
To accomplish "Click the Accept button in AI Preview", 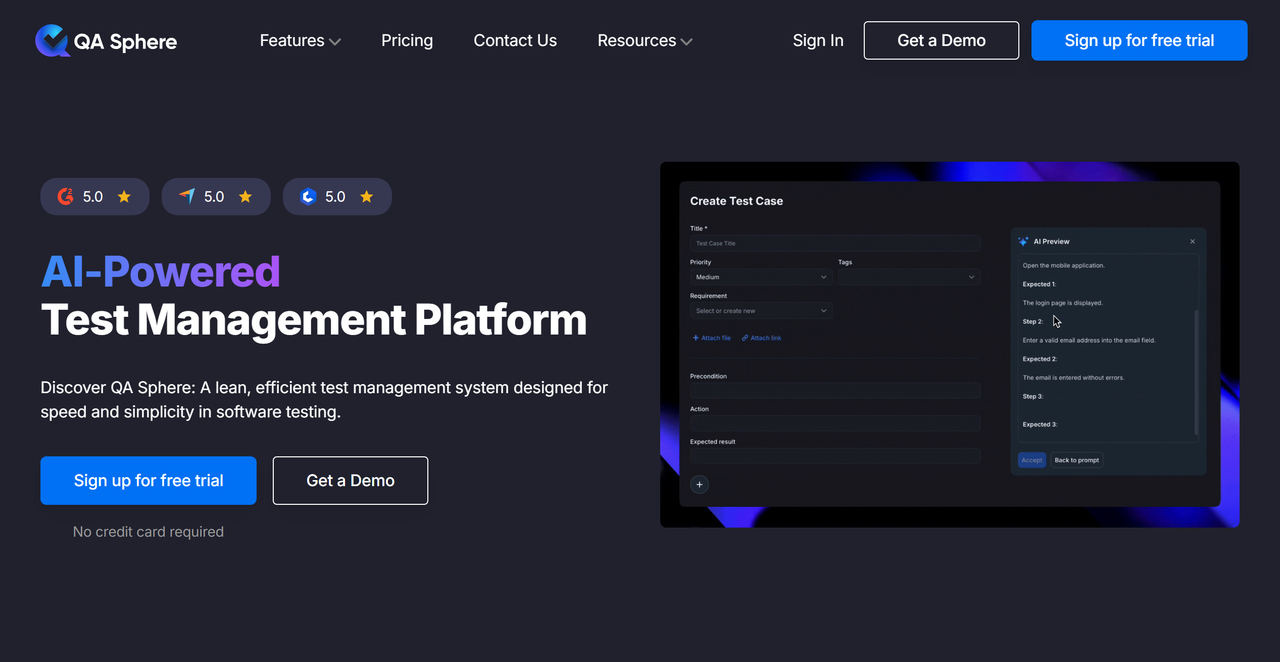I will [1032, 460].
